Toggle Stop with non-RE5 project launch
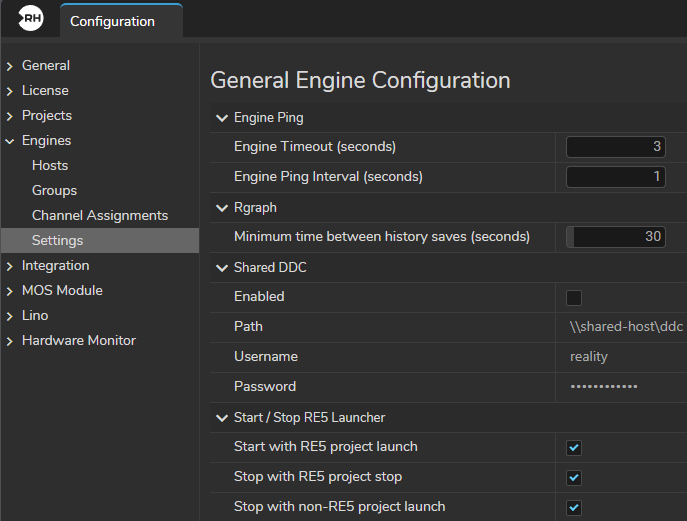Image resolution: width=687 pixels, height=521 pixels. (574, 507)
